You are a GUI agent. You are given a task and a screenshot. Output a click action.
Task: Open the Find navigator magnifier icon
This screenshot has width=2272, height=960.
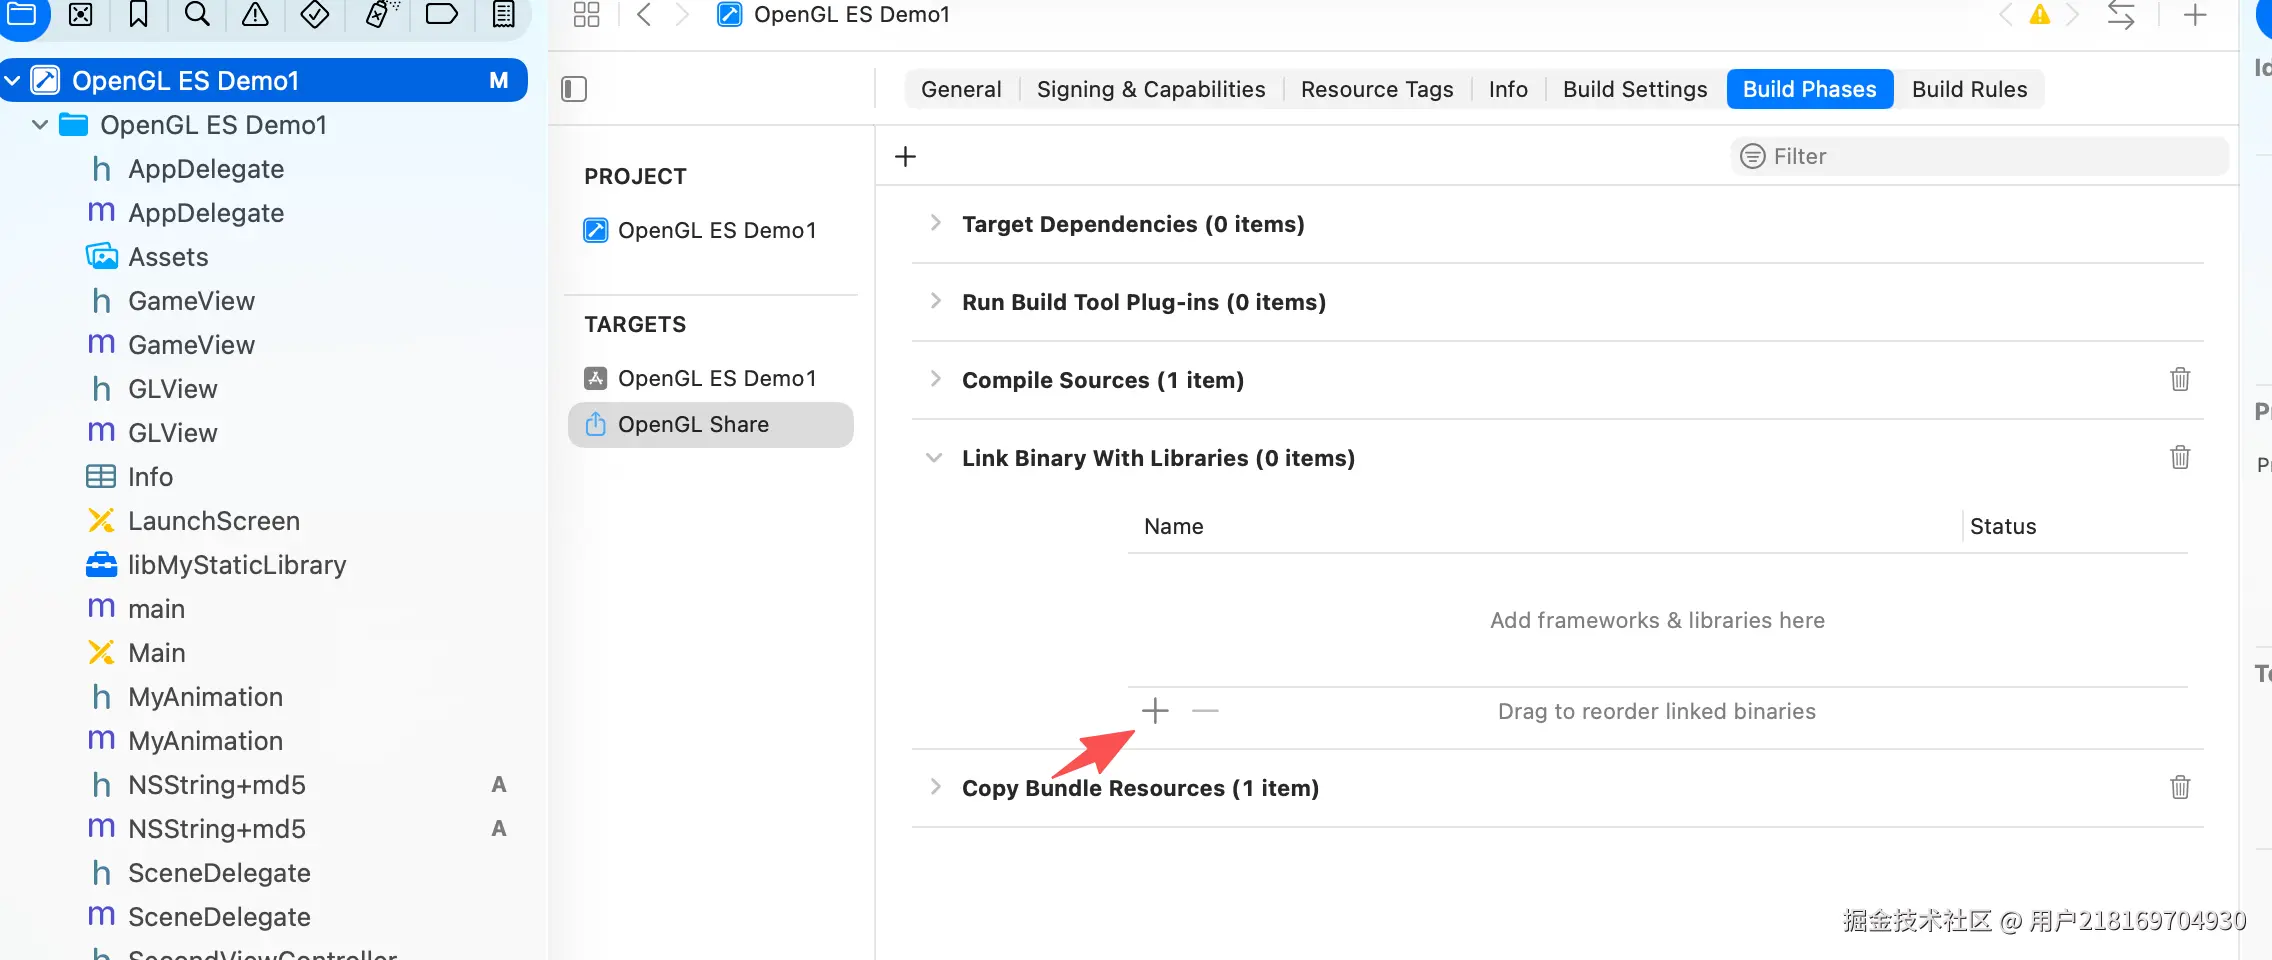tap(197, 14)
